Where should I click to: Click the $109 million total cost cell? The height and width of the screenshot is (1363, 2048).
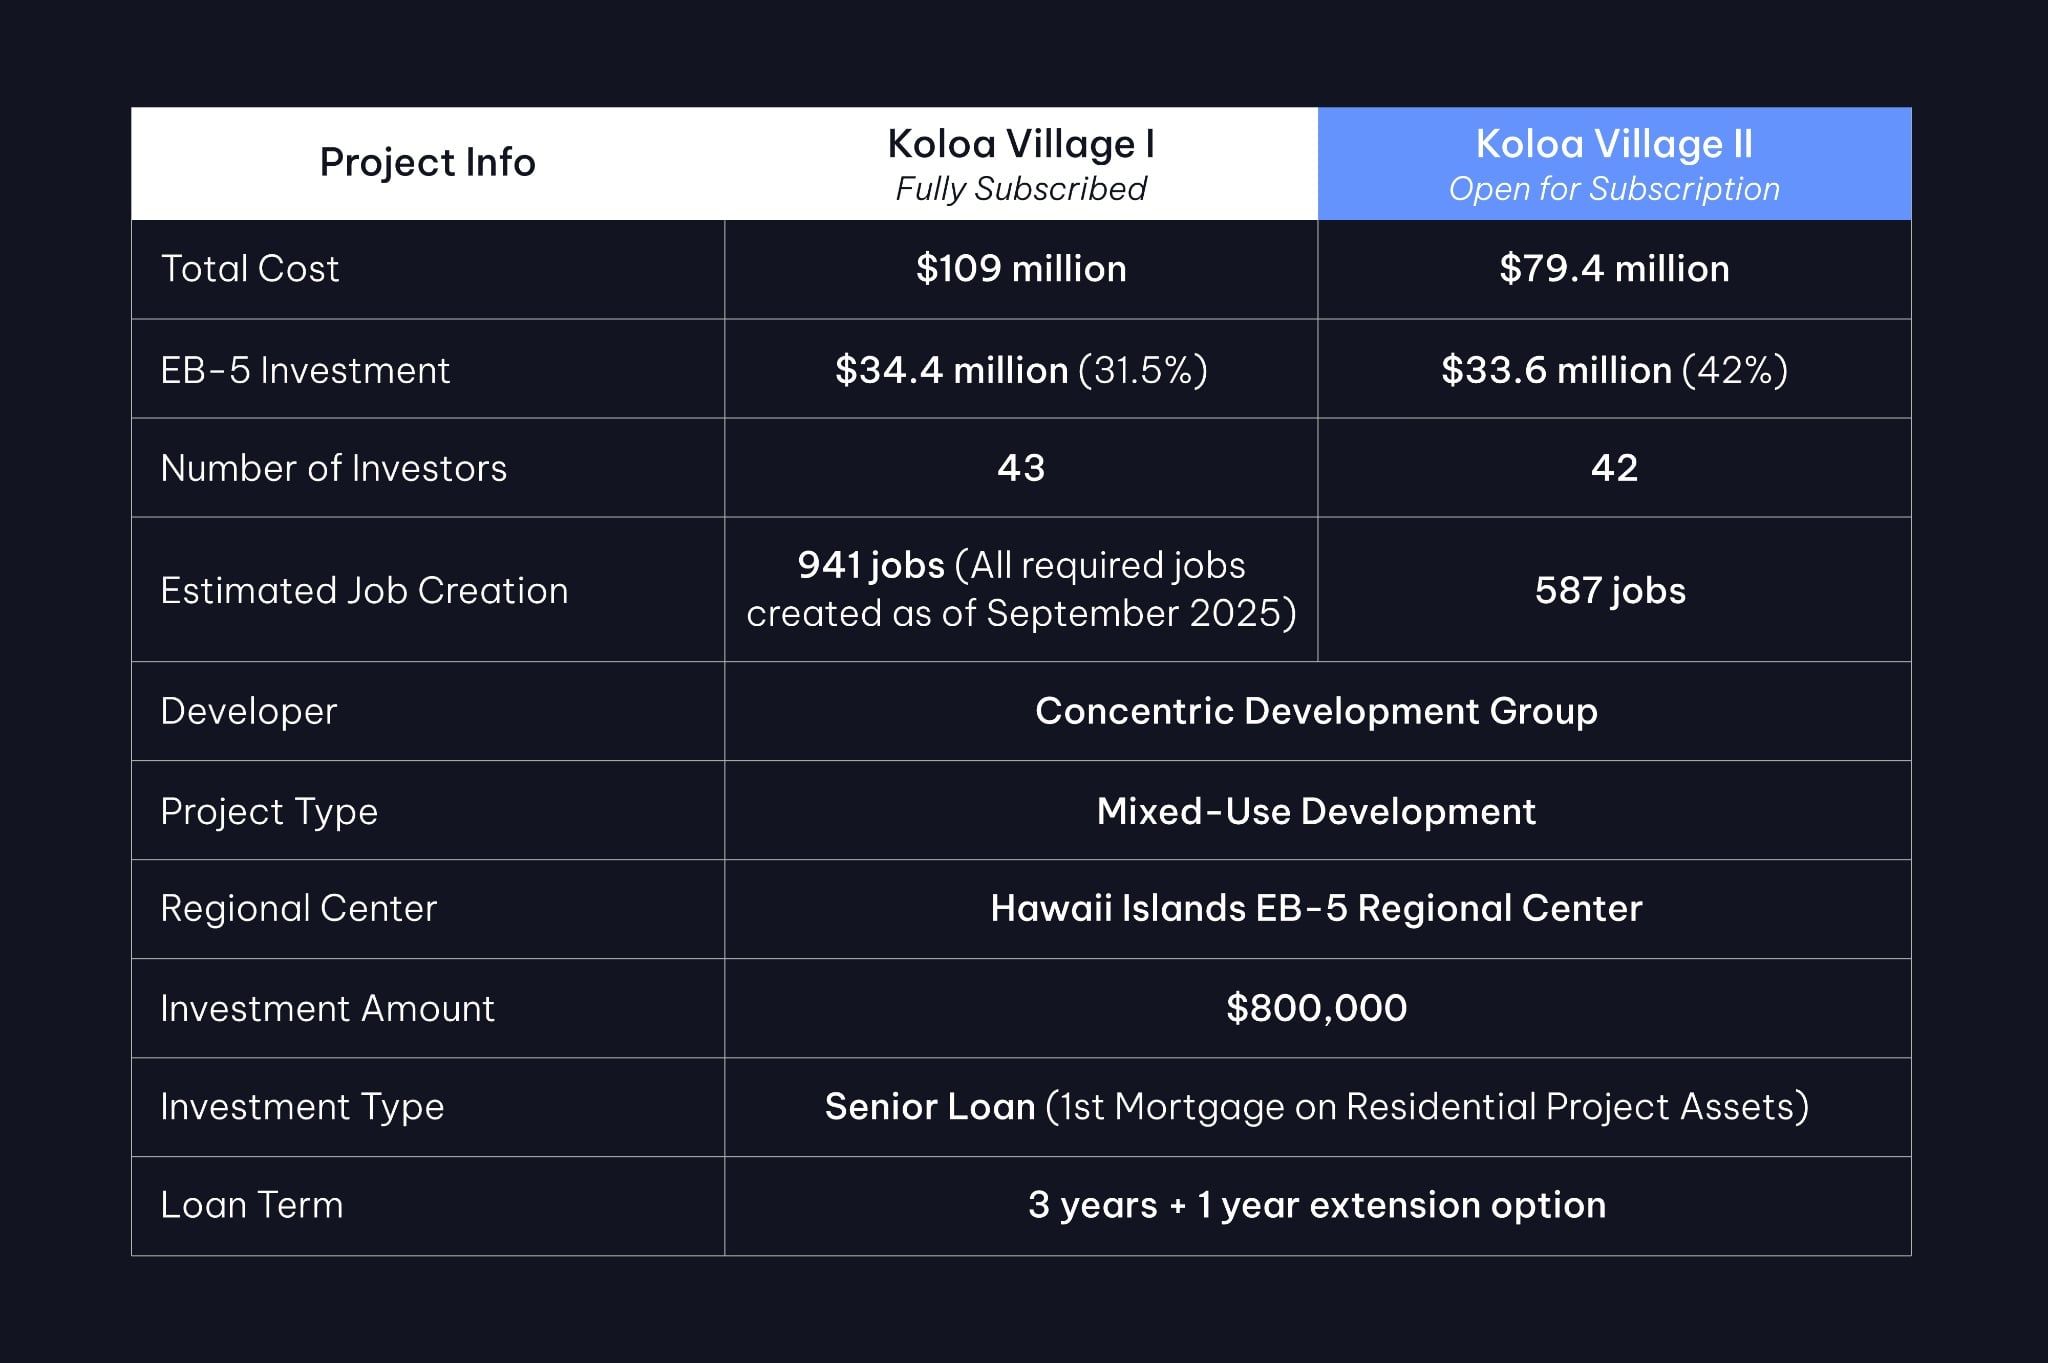(1021, 269)
